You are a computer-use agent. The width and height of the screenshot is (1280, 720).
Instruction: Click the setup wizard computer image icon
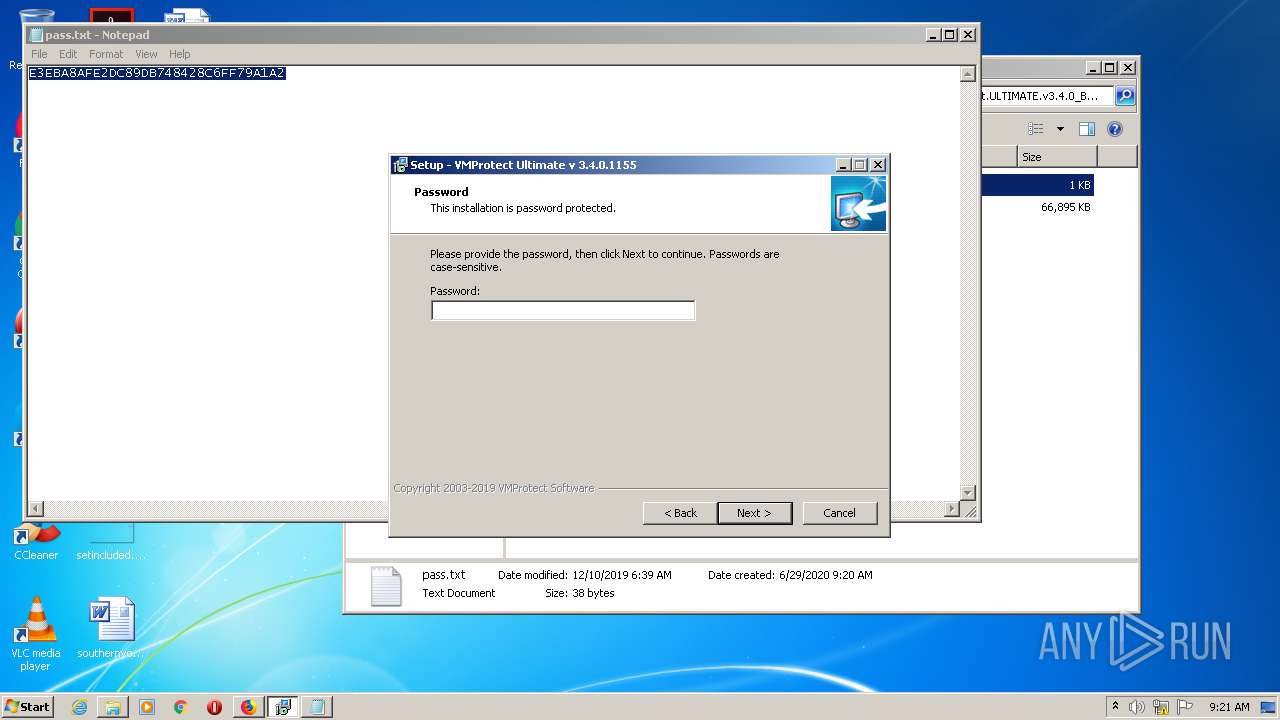tap(858, 204)
